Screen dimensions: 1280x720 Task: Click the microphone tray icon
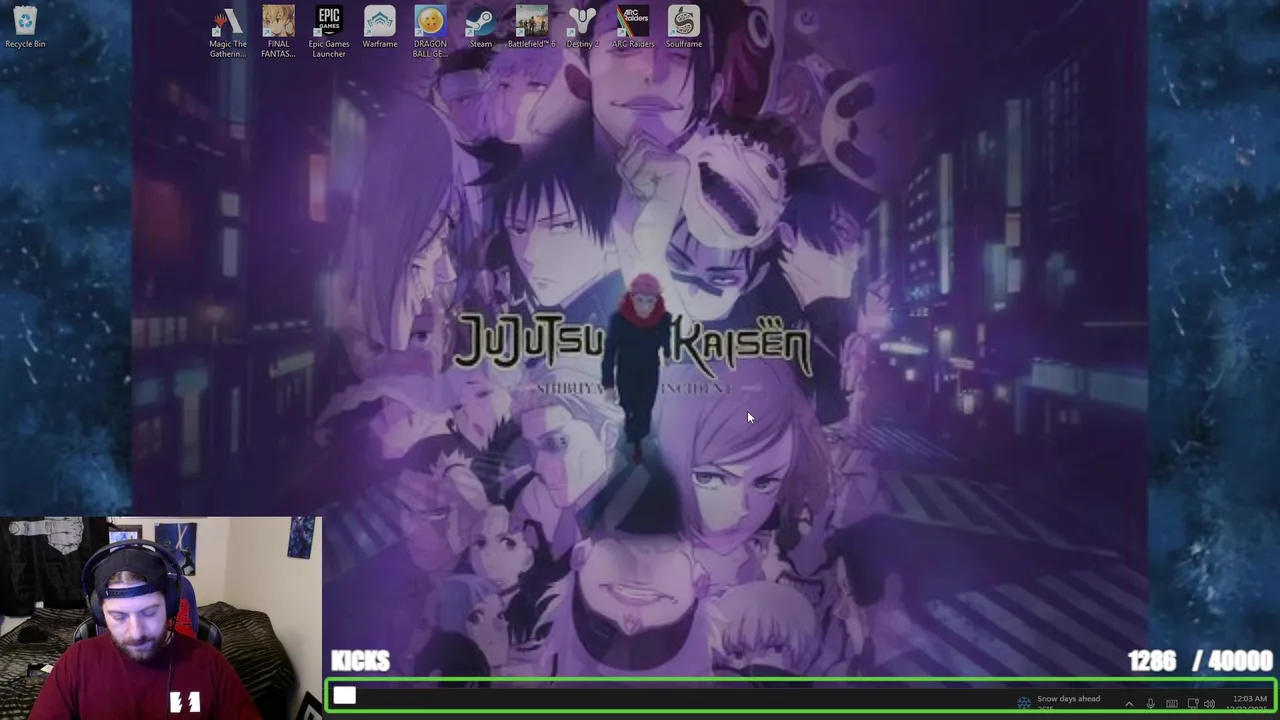(x=1151, y=704)
